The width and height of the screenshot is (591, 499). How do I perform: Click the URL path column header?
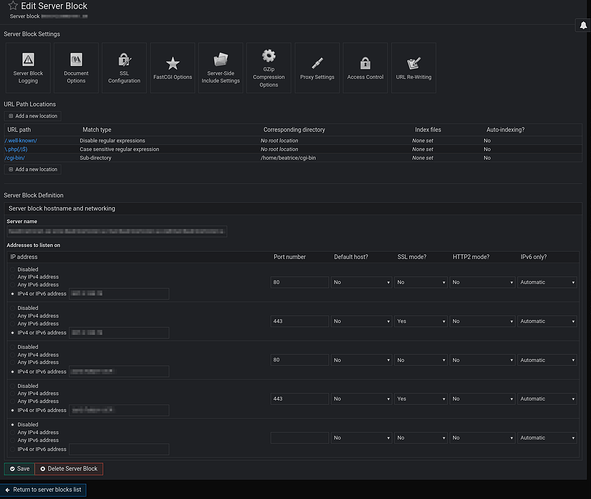19,130
